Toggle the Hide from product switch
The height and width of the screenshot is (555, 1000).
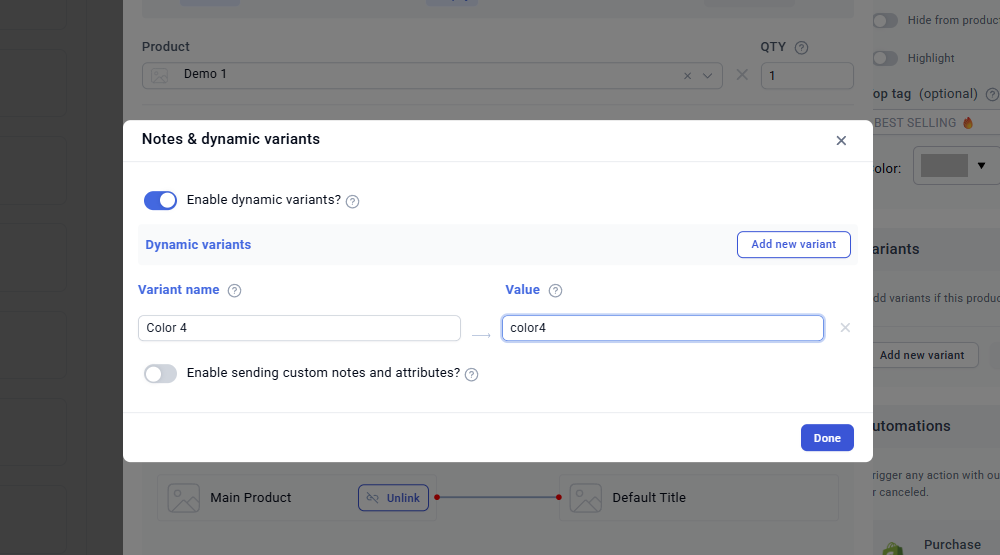click(885, 20)
